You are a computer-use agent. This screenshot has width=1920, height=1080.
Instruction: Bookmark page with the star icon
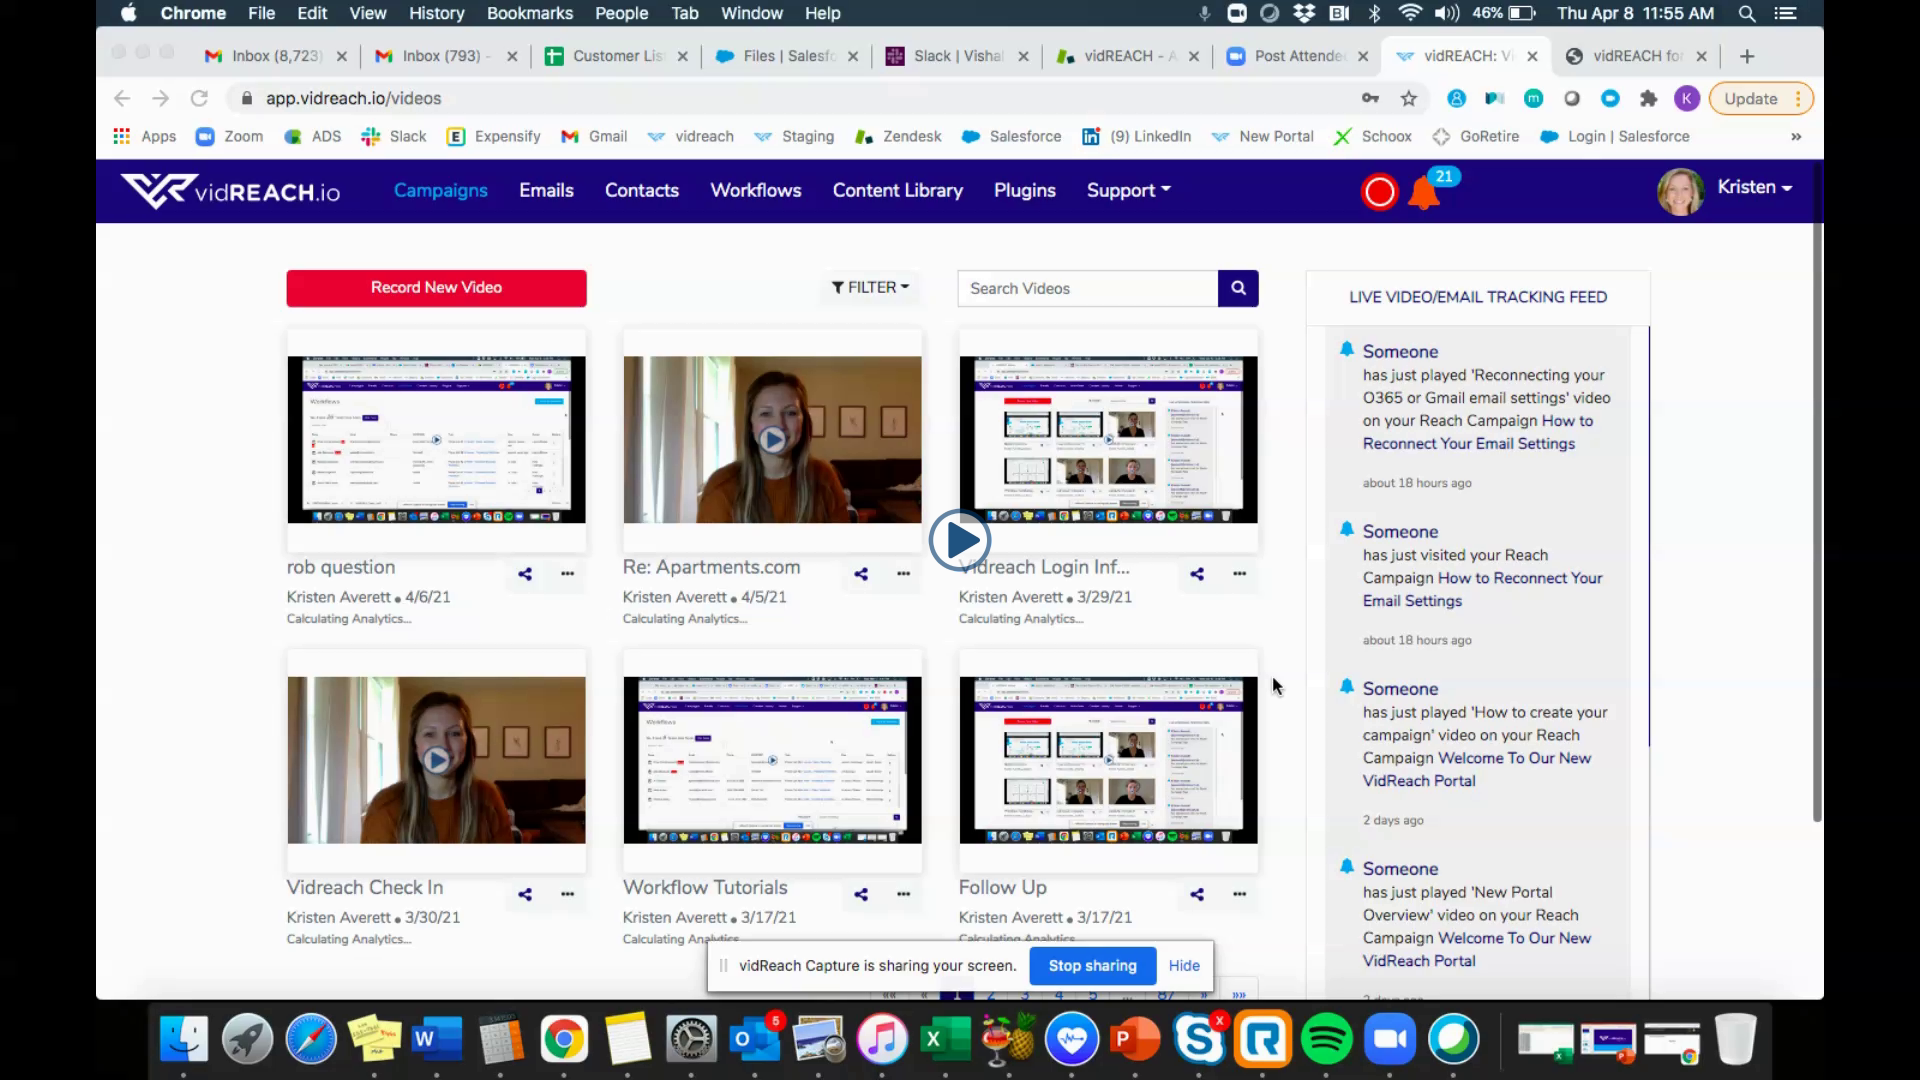[1409, 98]
